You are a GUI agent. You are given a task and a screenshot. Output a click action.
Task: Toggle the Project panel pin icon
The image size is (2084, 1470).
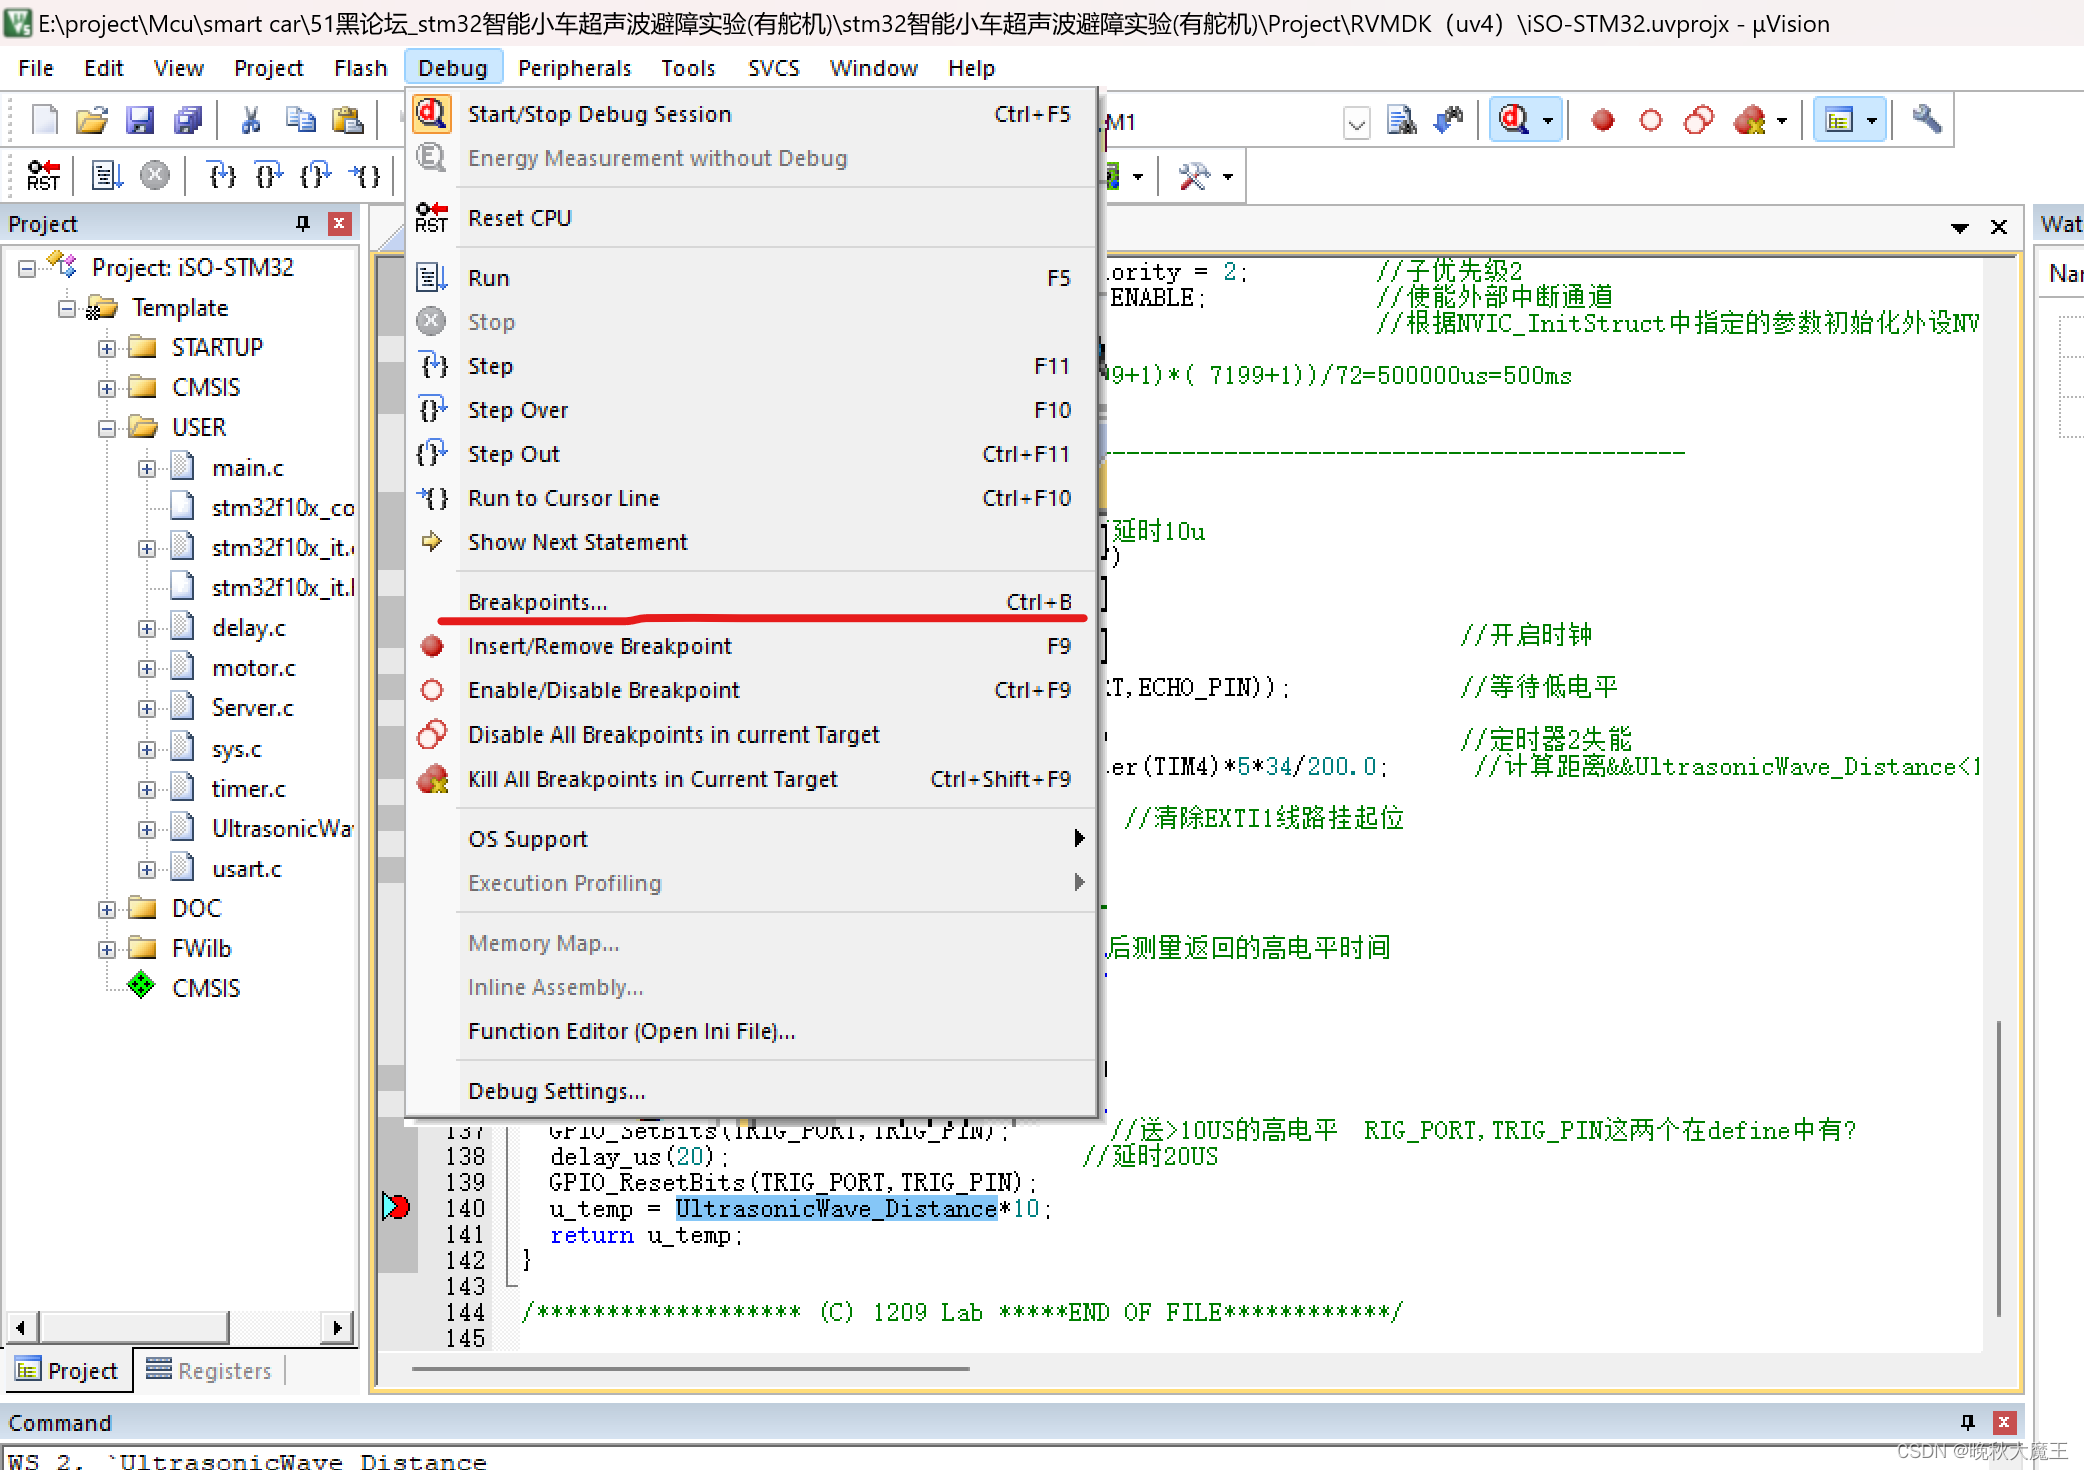[302, 223]
